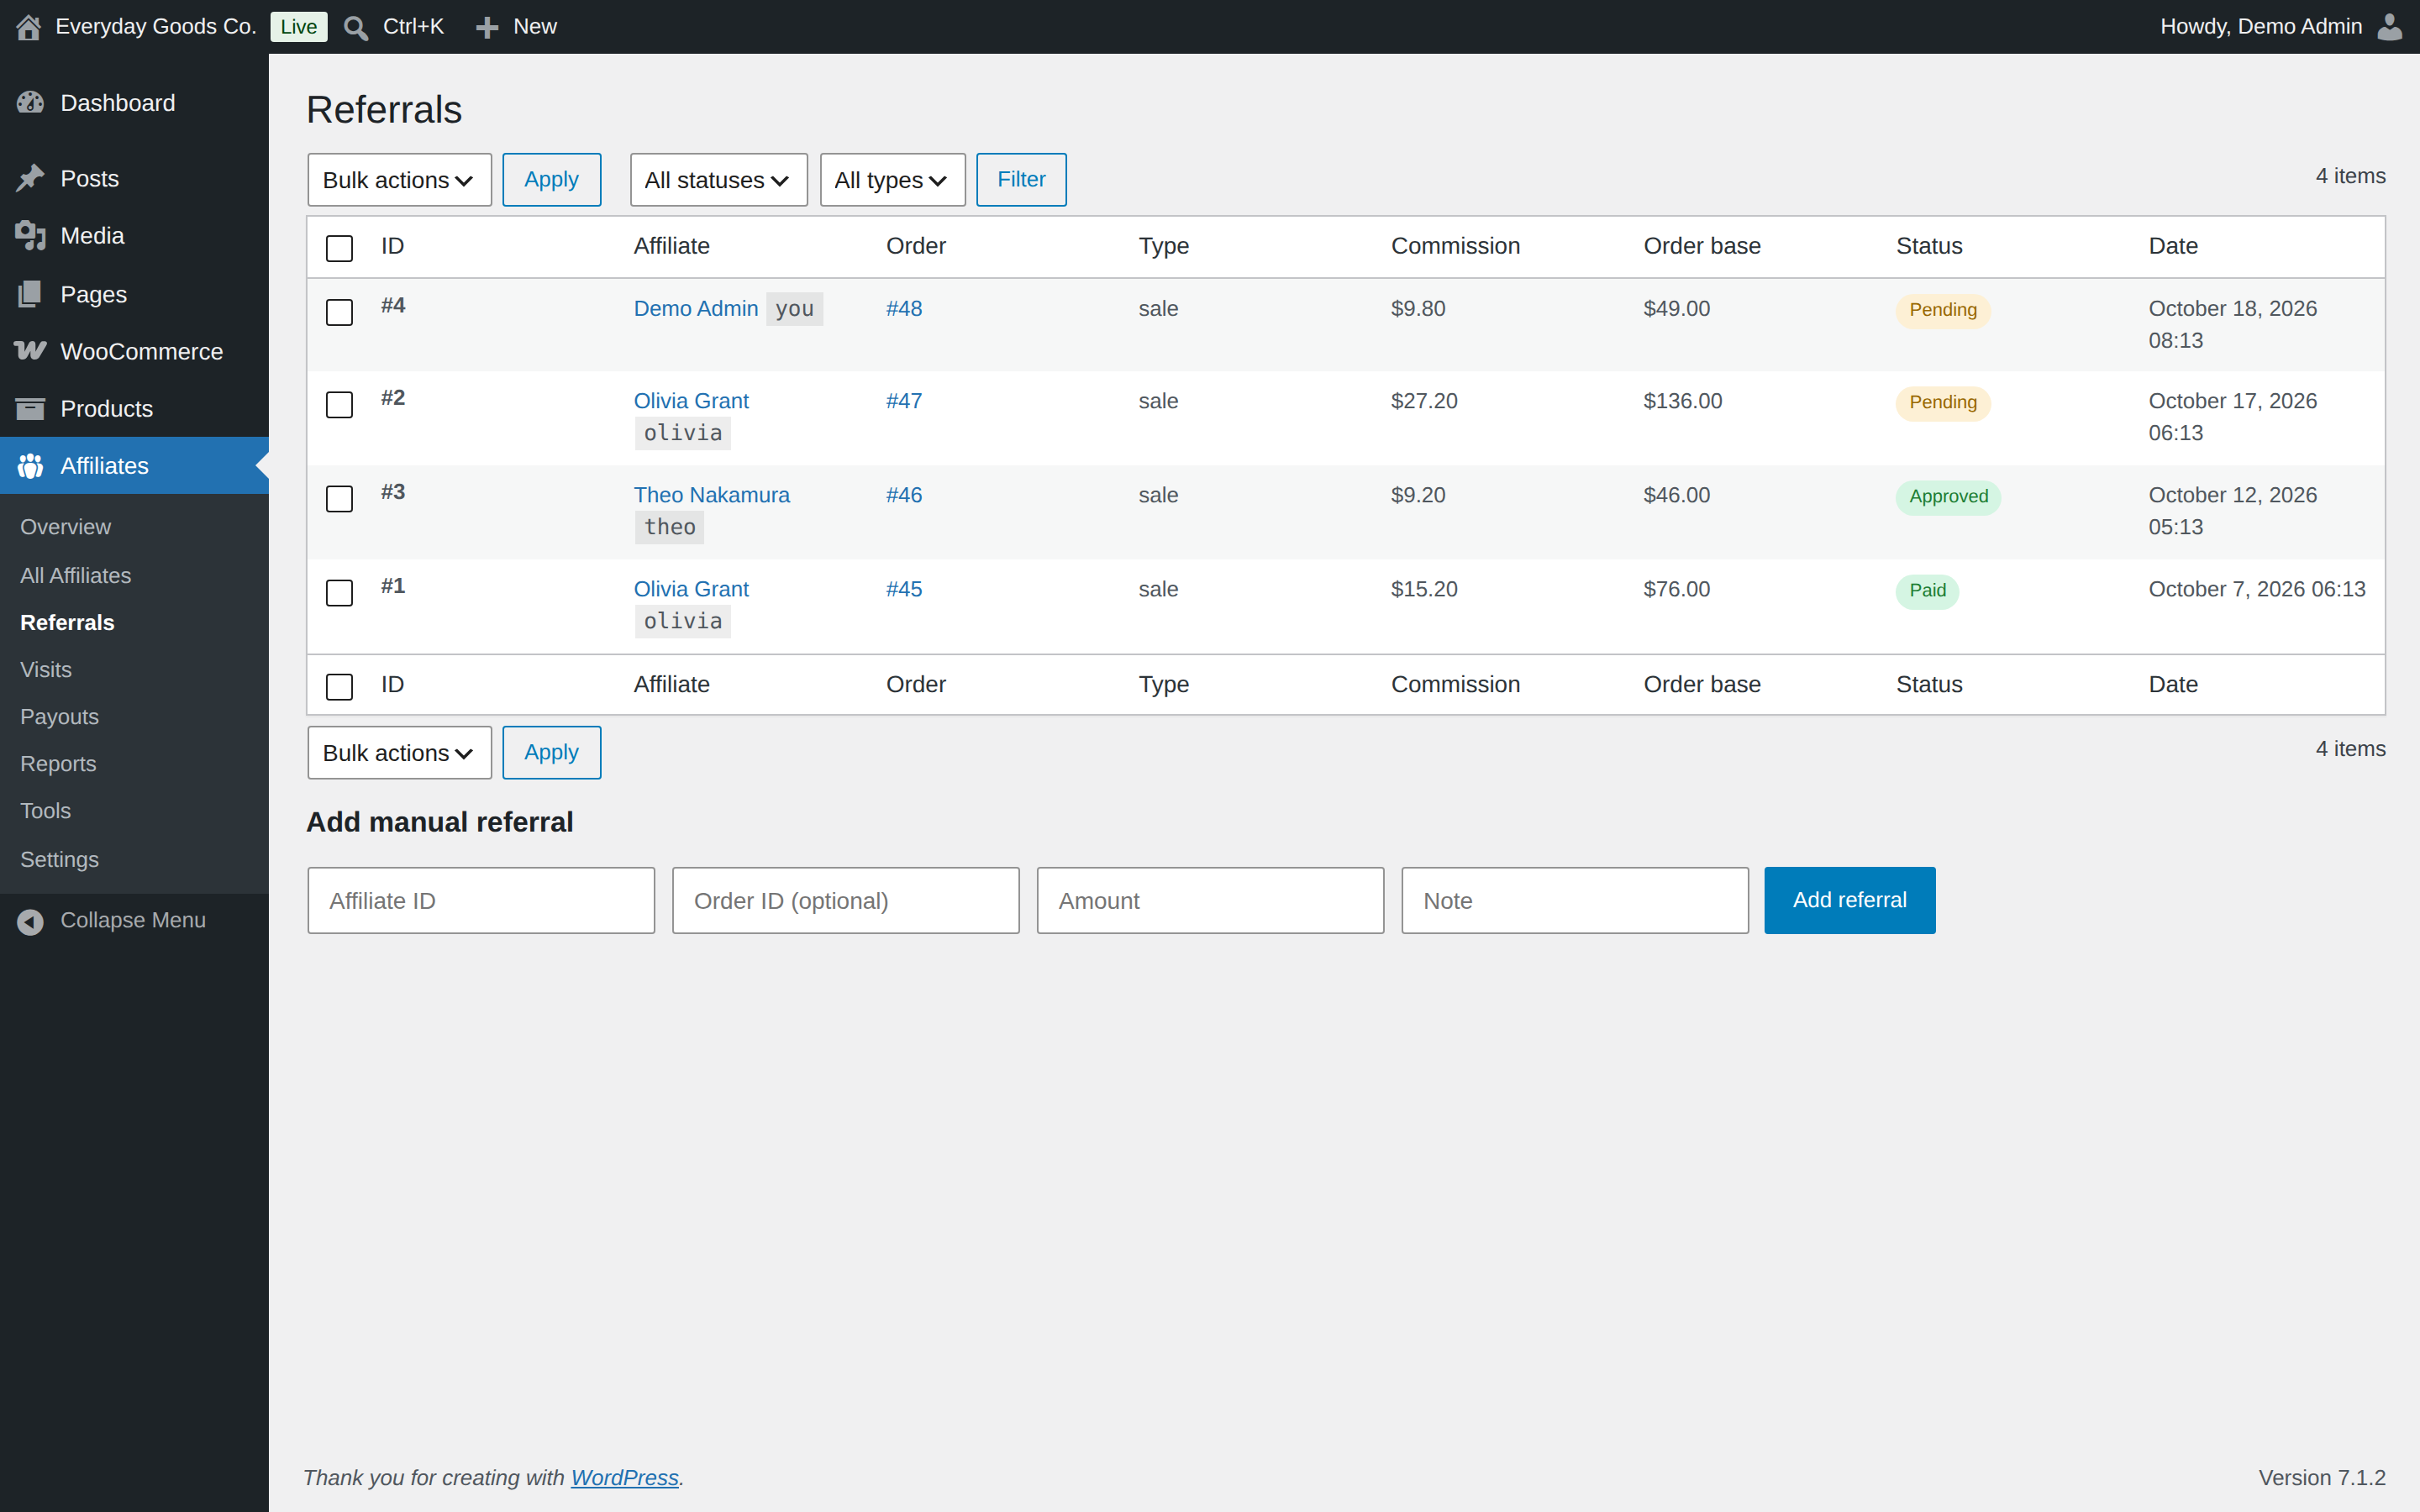
Task: Click the Products archive icon
Action: pyautogui.click(x=31, y=408)
